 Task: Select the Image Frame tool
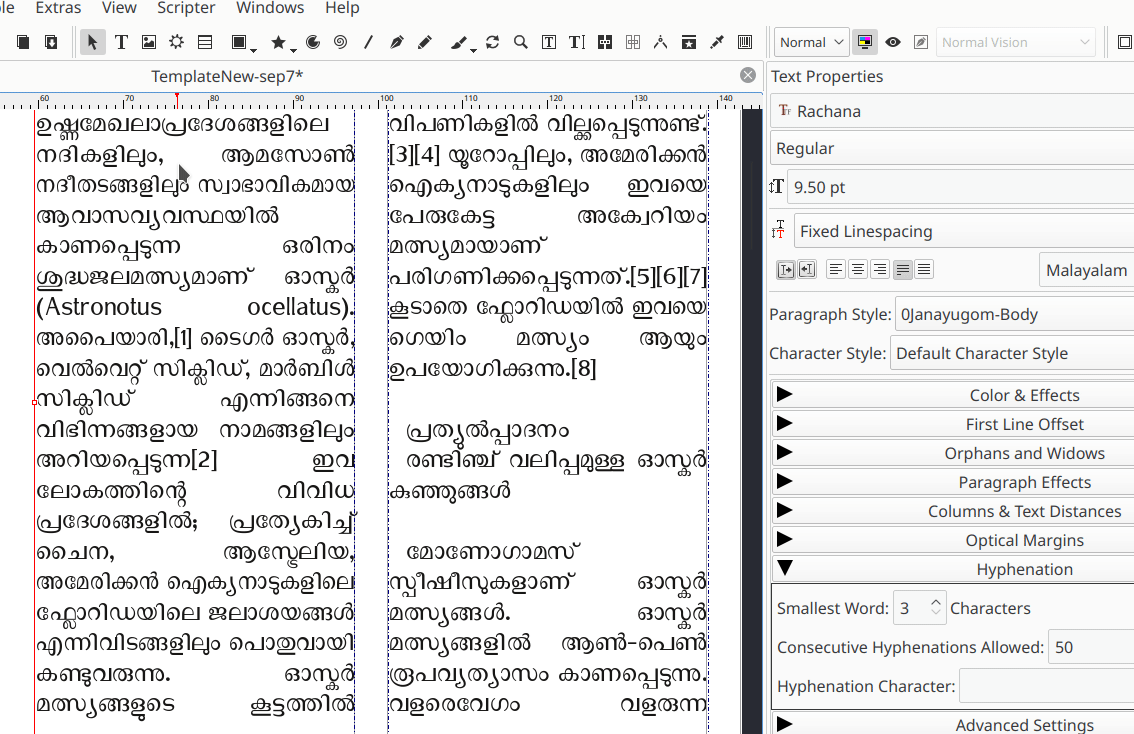click(x=149, y=42)
